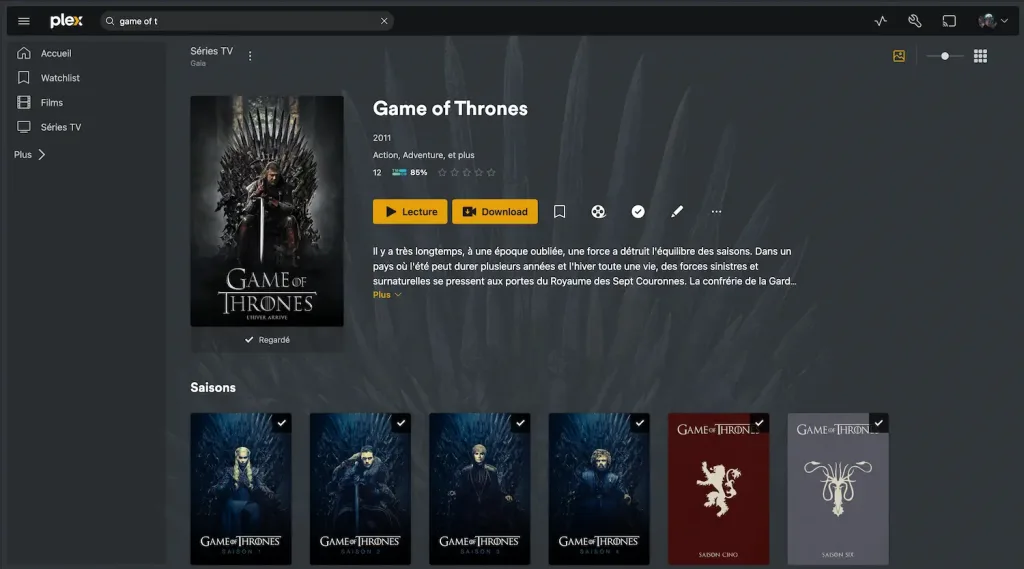The width and height of the screenshot is (1024, 569).
Task: Switch to grid view layout icon
Action: (x=980, y=56)
